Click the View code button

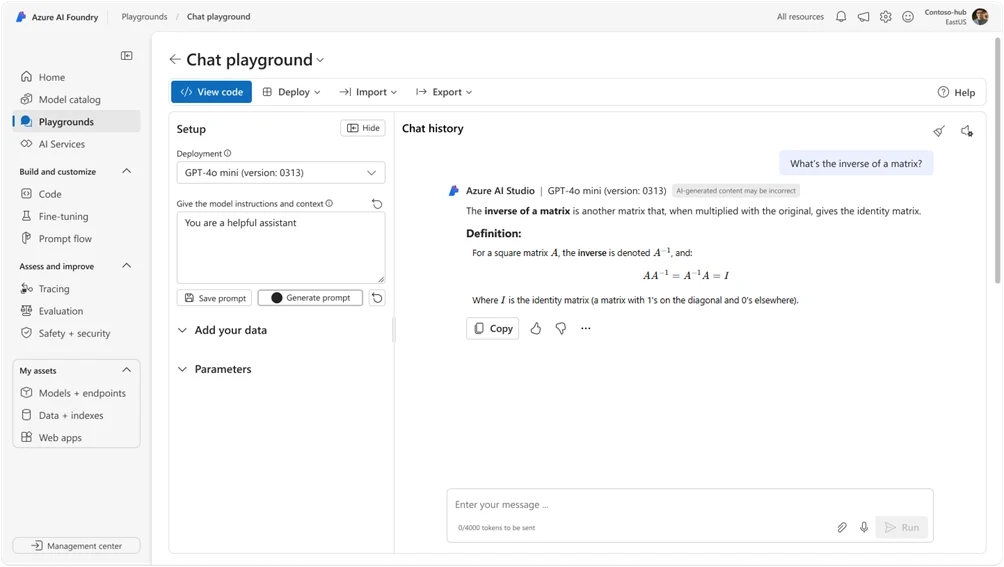[x=211, y=92]
